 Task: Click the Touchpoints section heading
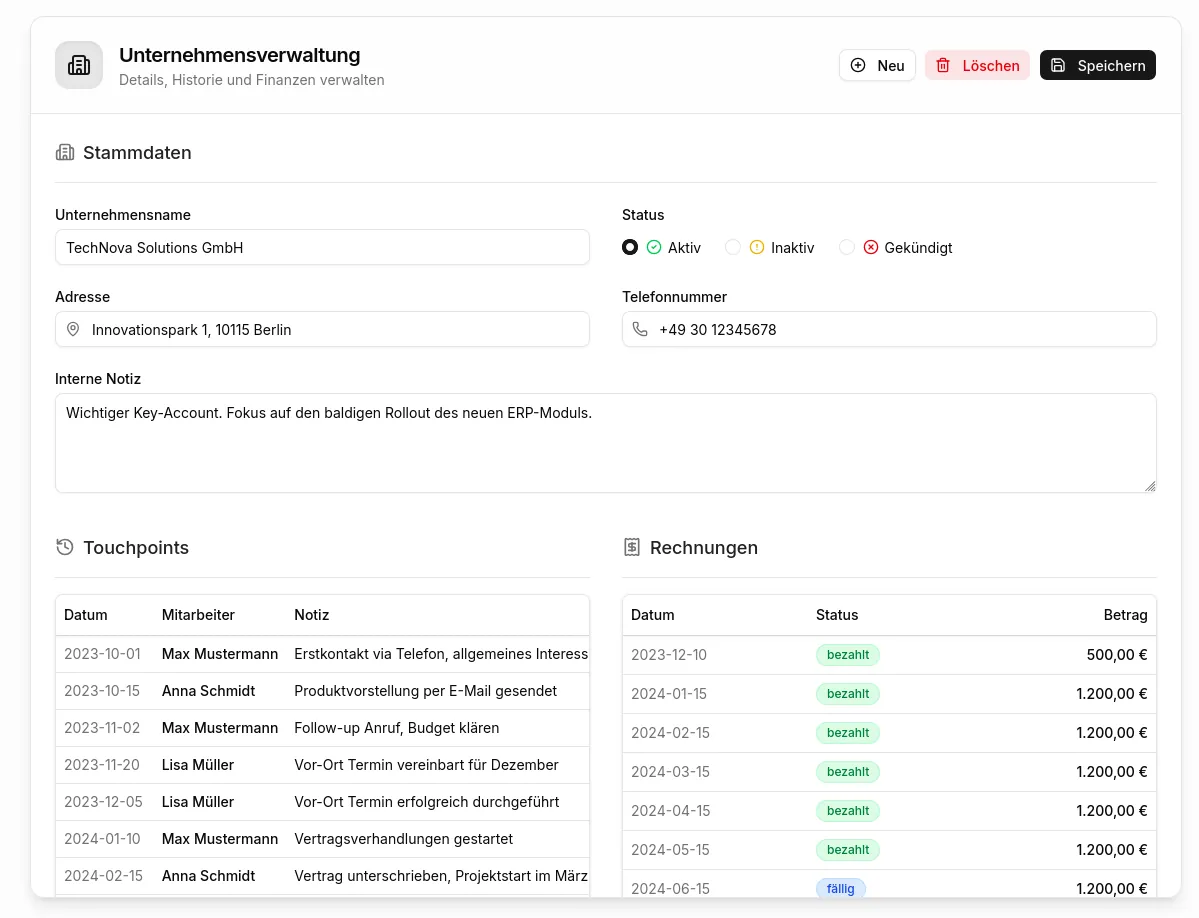click(x=136, y=547)
